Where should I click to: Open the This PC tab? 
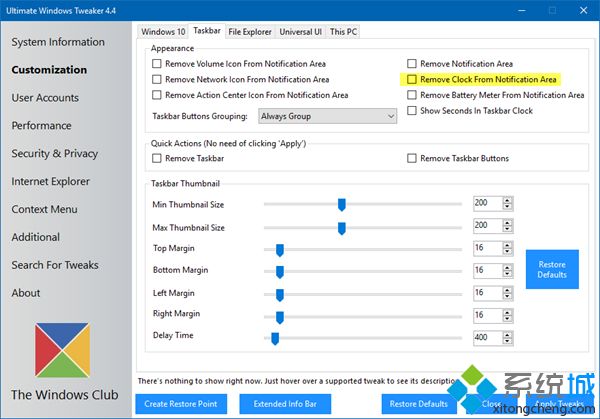[343, 32]
